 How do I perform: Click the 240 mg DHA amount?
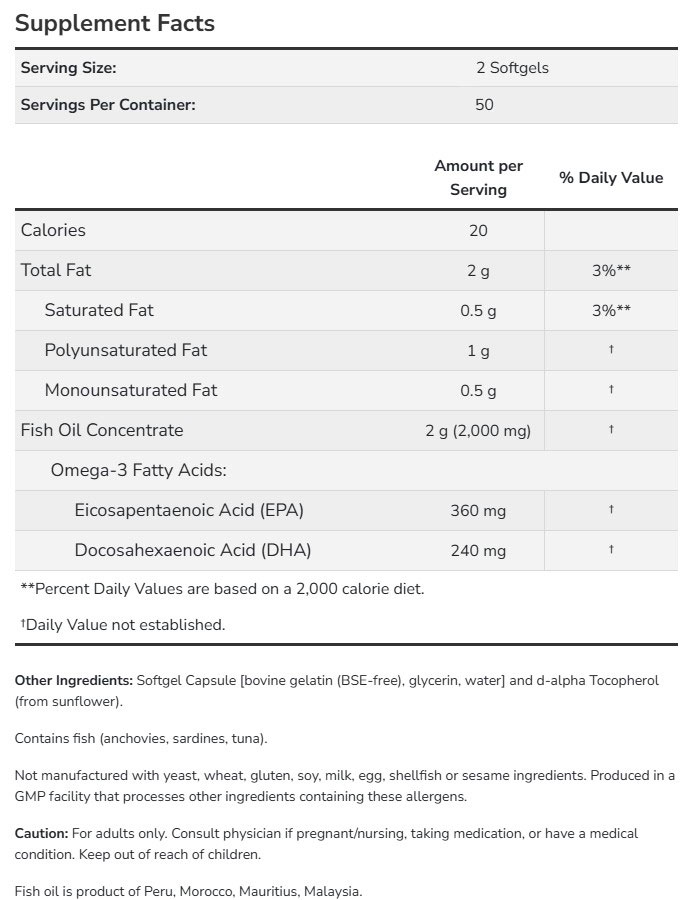[478, 550]
